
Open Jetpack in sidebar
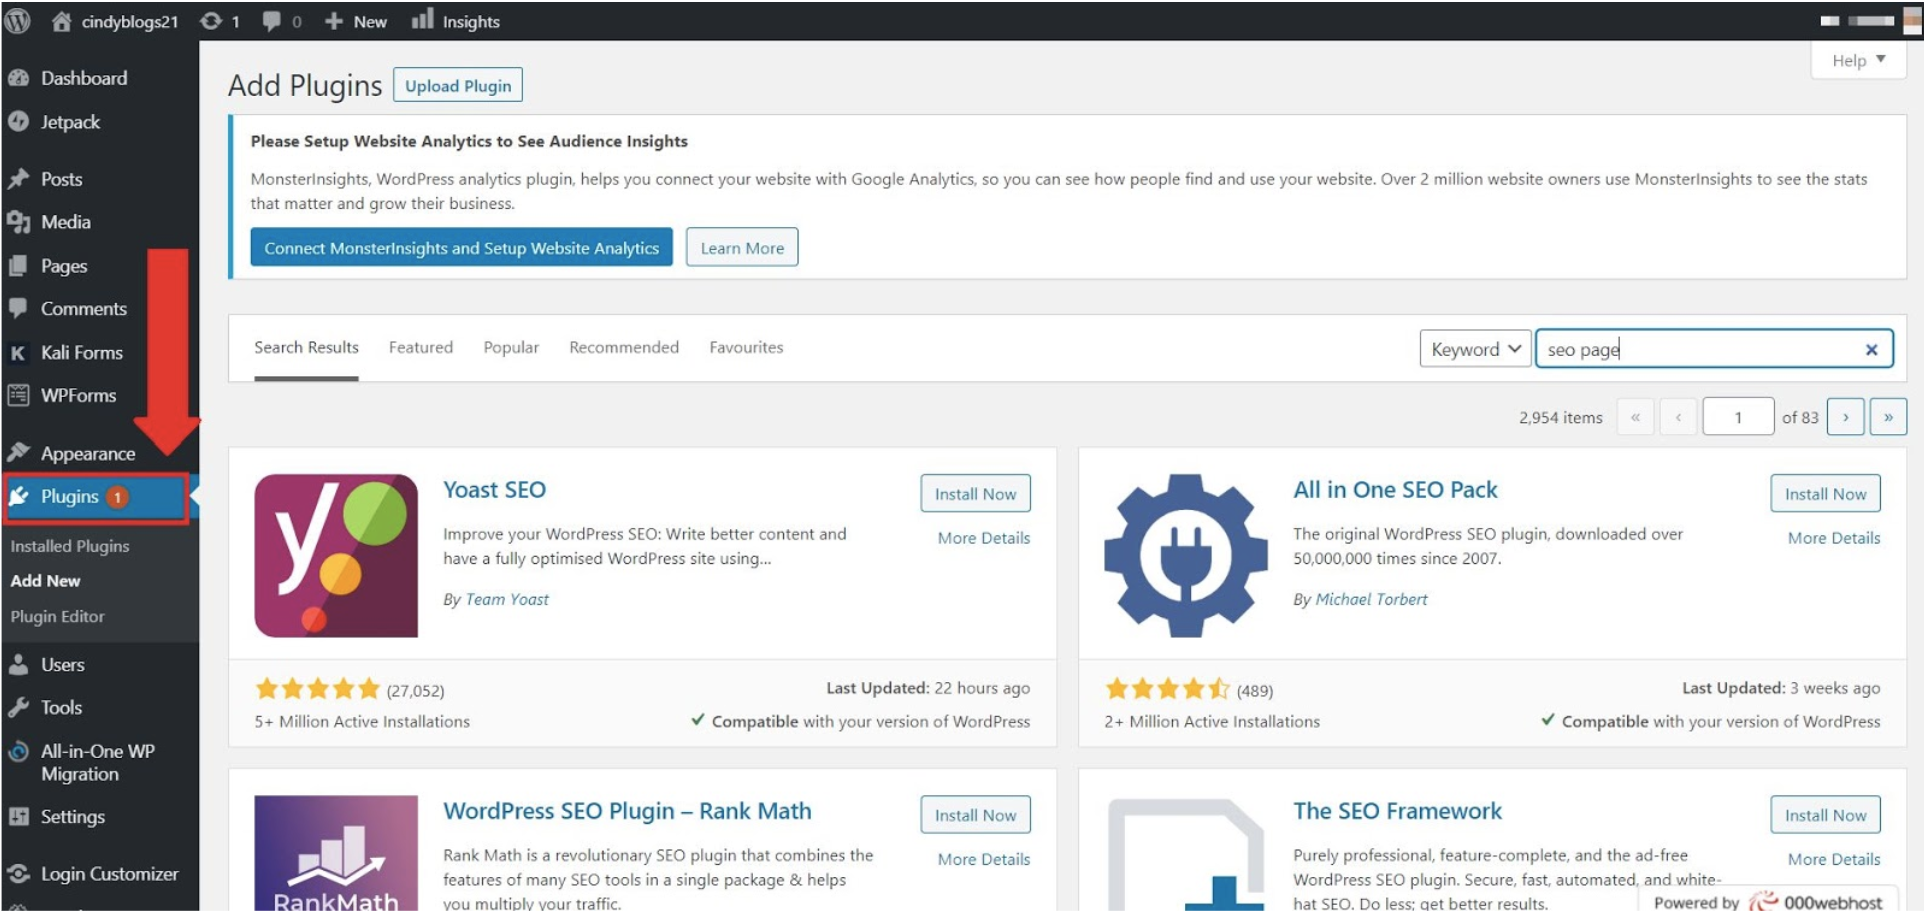tap(70, 122)
